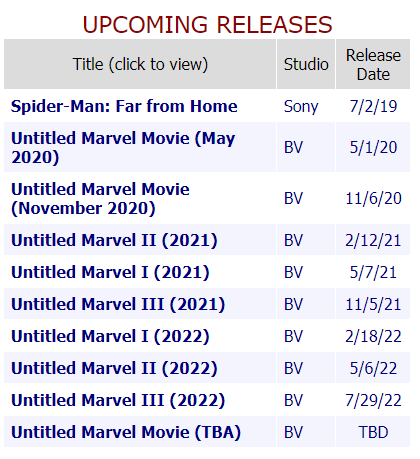Select the 7/29/22 release date cell
This screenshot has width=420, height=459.
(373, 400)
